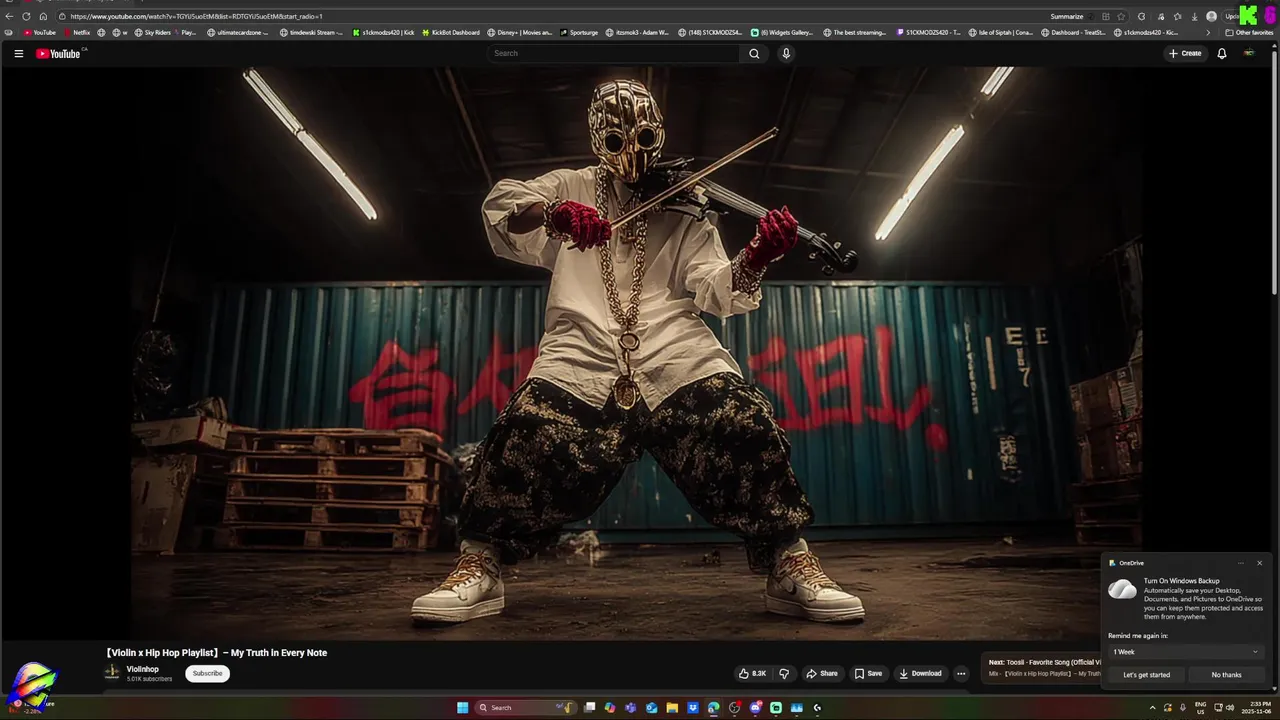Viewport: 1280px width, 720px height.
Task: Save the video to a playlist
Action: (867, 673)
